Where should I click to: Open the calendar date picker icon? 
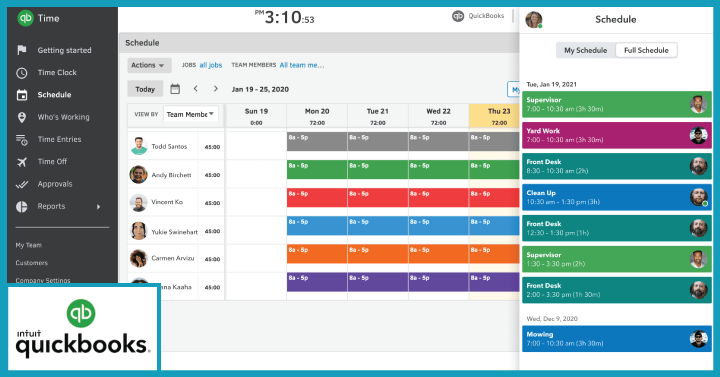tap(175, 89)
